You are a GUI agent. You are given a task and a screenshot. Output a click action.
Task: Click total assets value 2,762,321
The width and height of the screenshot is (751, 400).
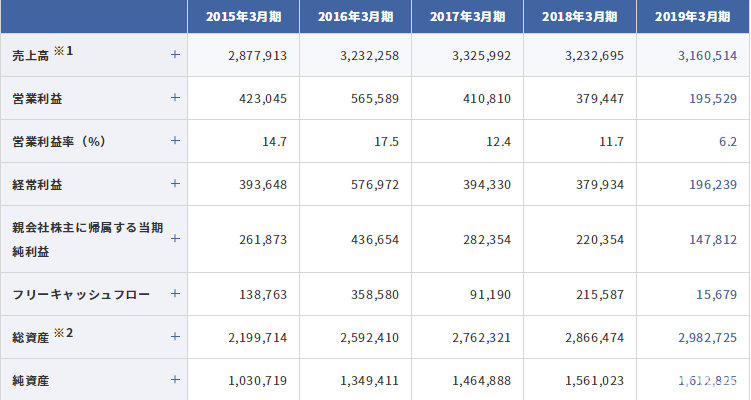[x=482, y=338]
